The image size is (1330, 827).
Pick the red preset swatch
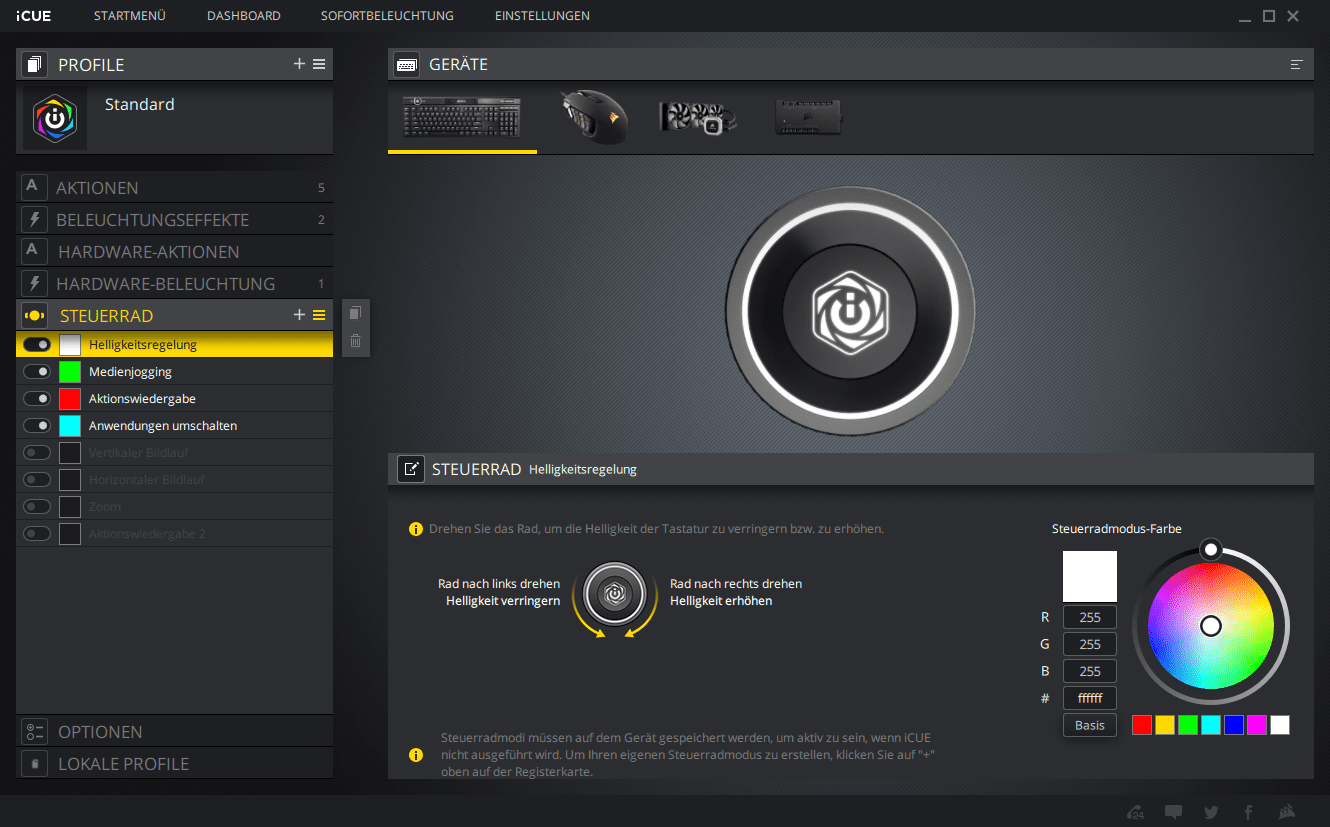point(1142,725)
